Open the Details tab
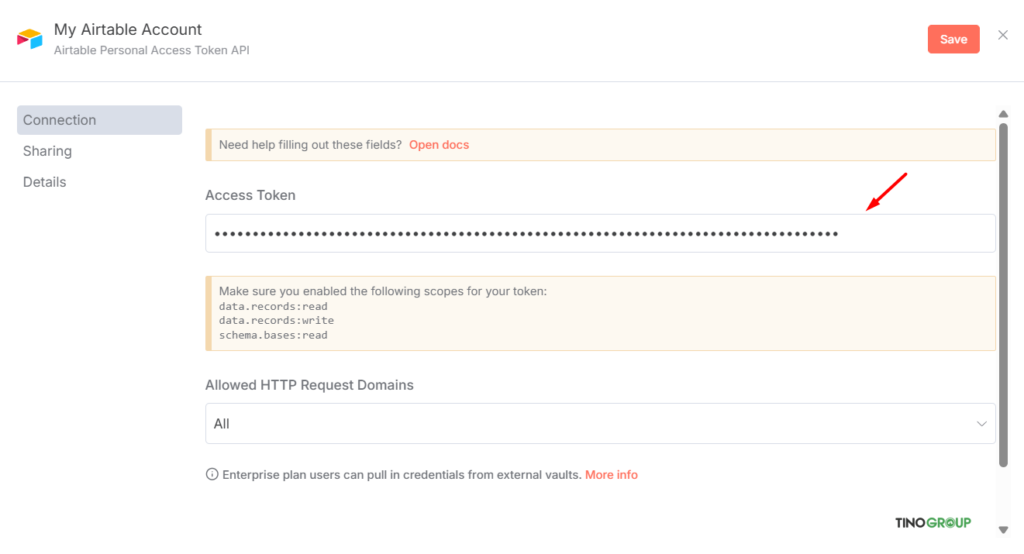The width and height of the screenshot is (1024, 554). pyautogui.click(x=45, y=182)
